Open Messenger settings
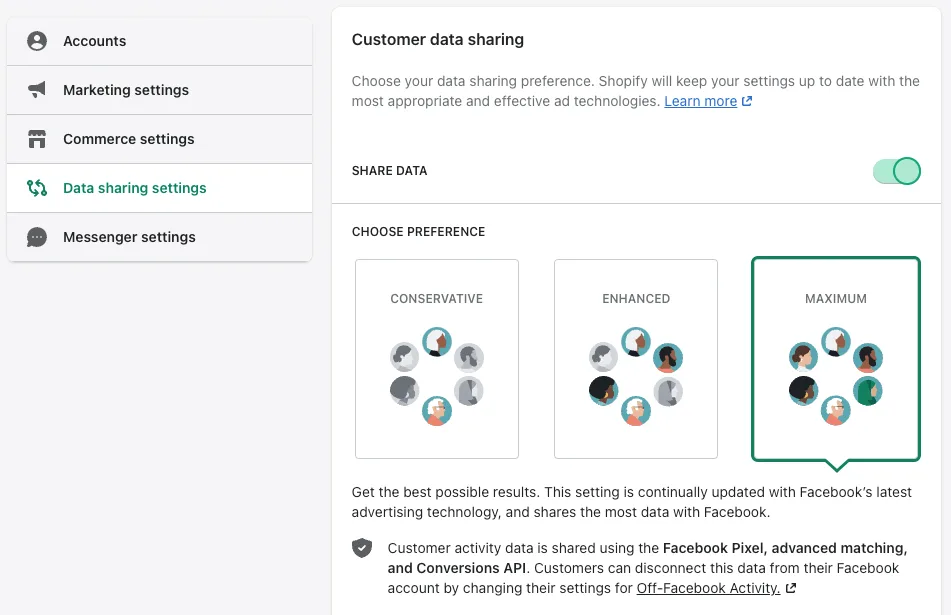The height and width of the screenshot is (615, 951). point(160,237)
